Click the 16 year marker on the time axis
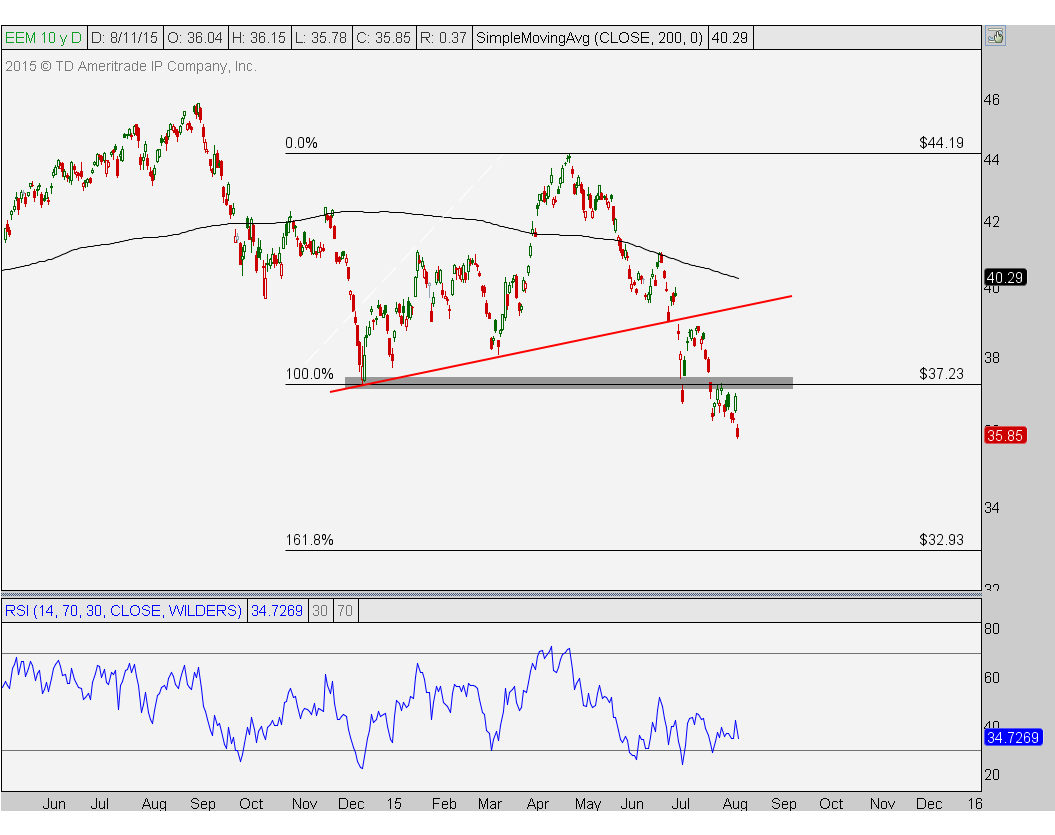Viewport: 1055px width, 835px height. click(975, 803)
